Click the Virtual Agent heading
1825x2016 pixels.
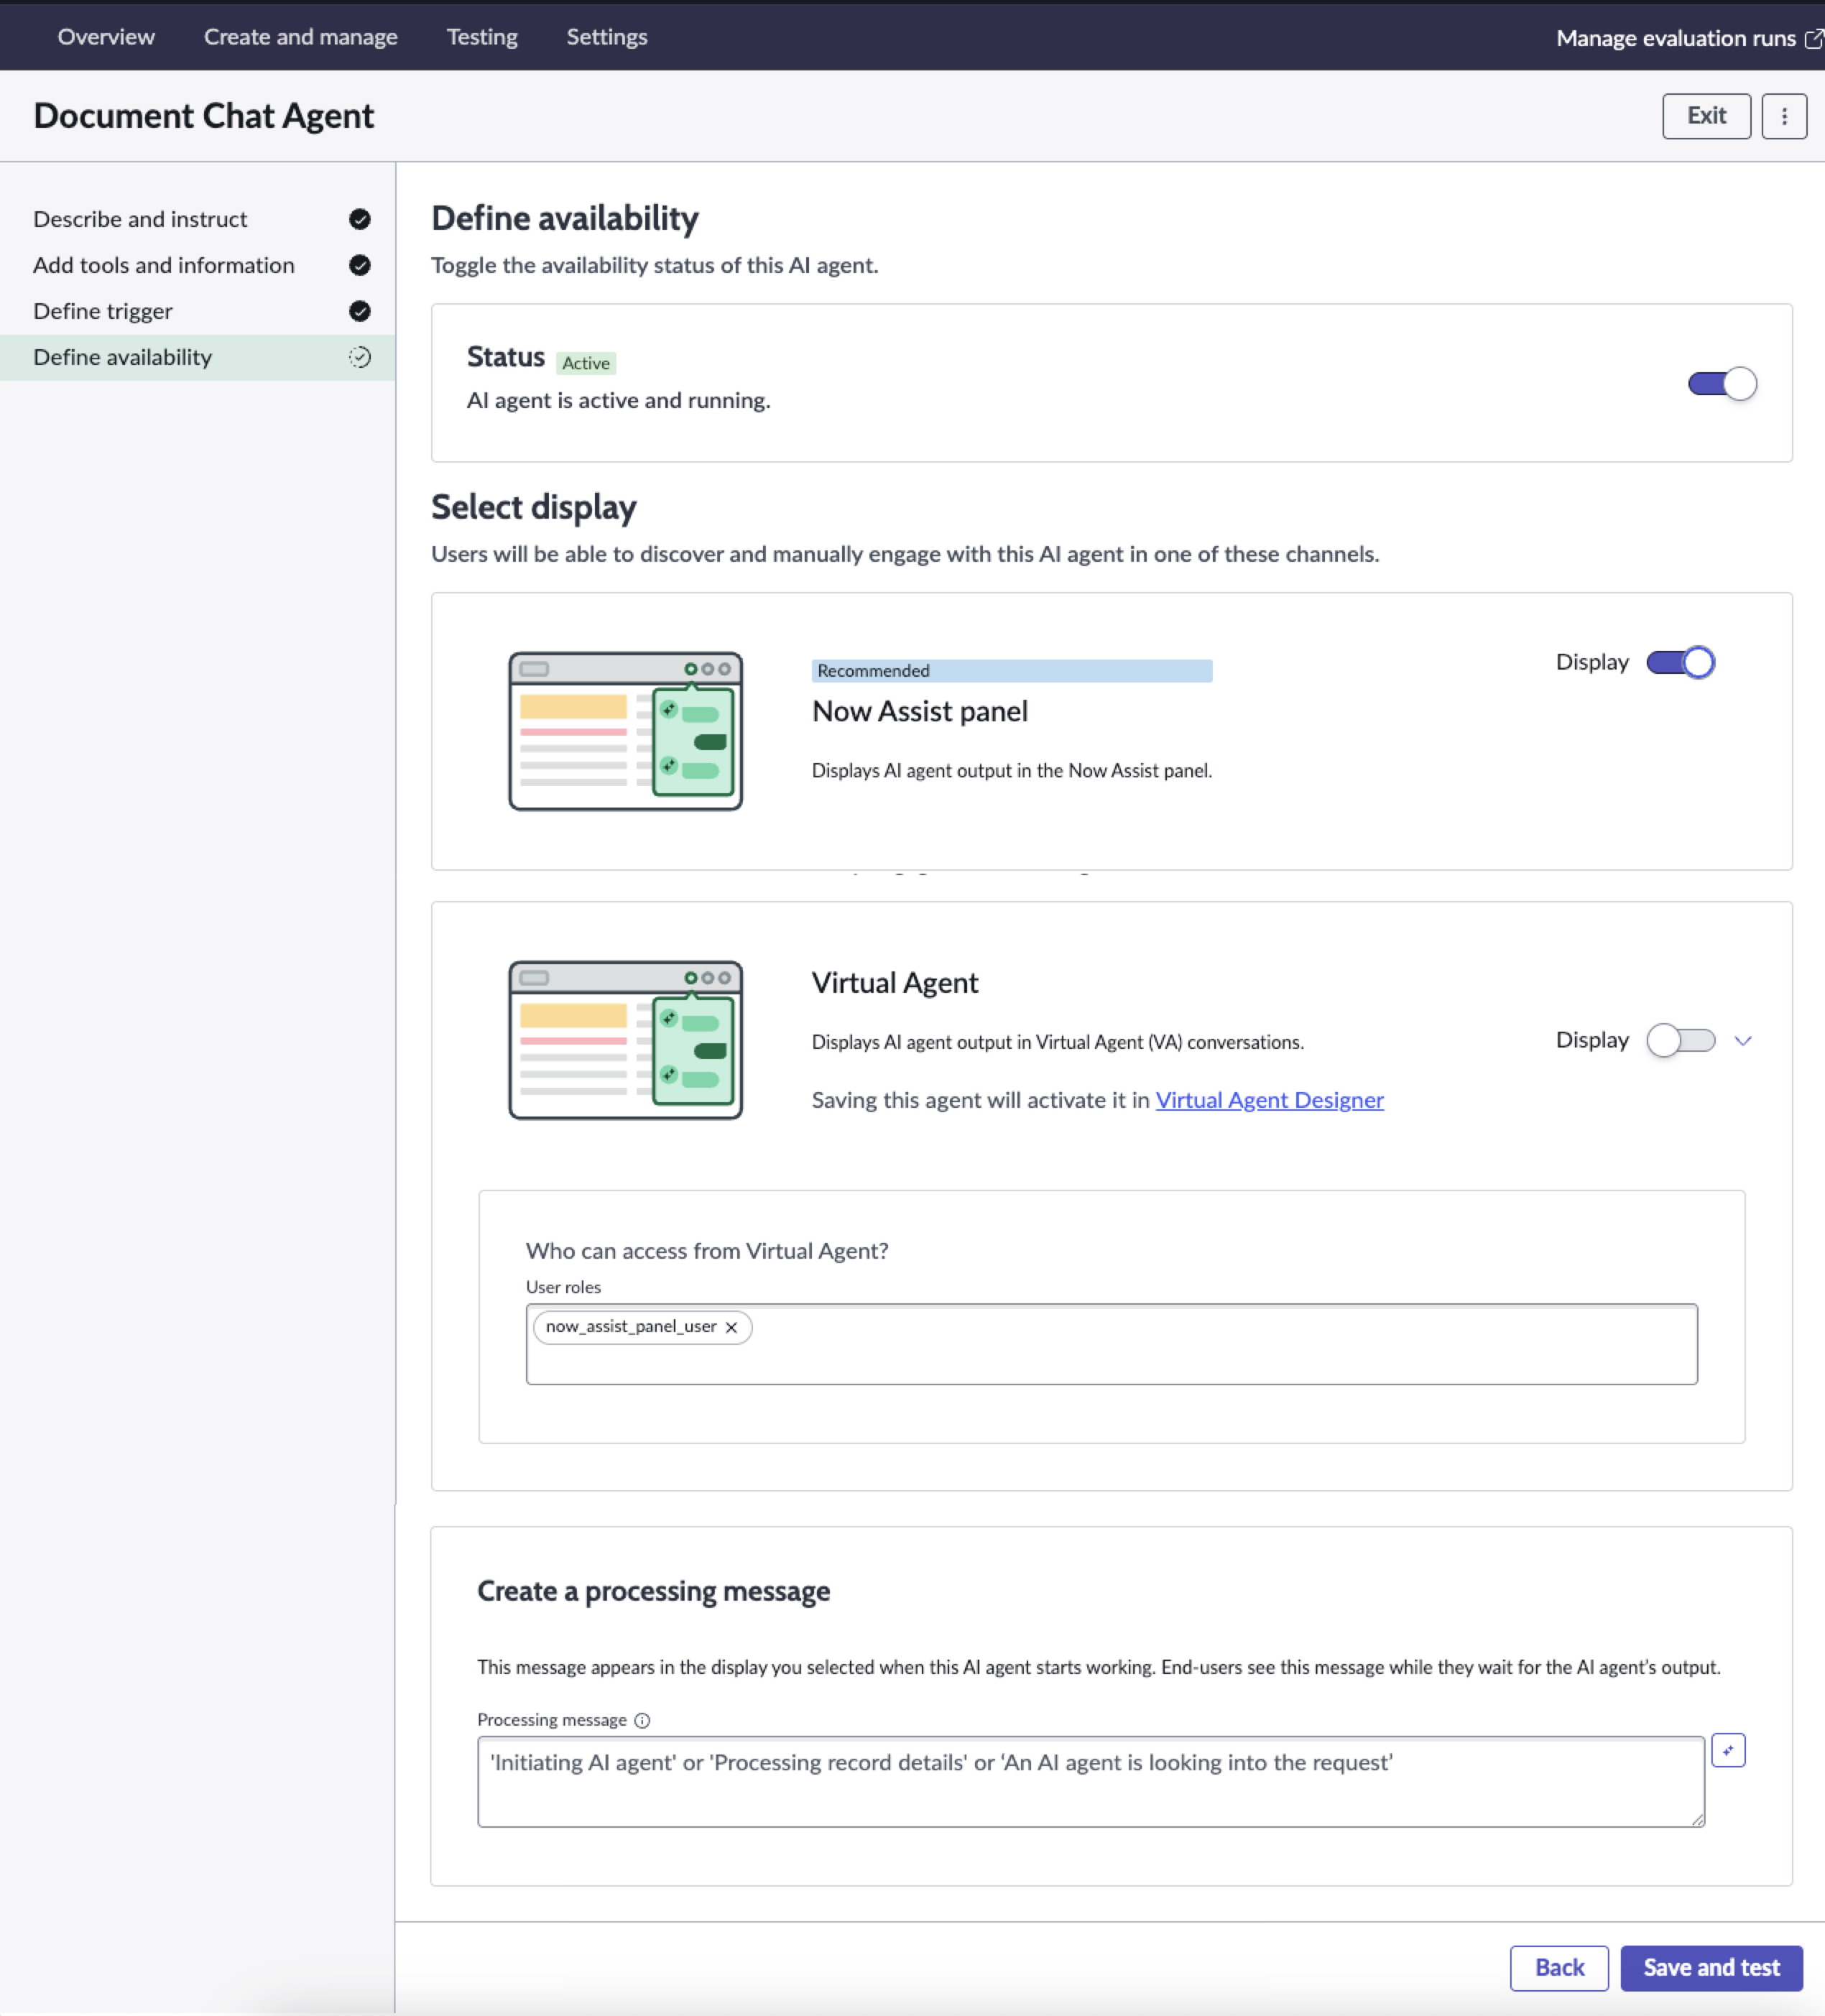894,983
